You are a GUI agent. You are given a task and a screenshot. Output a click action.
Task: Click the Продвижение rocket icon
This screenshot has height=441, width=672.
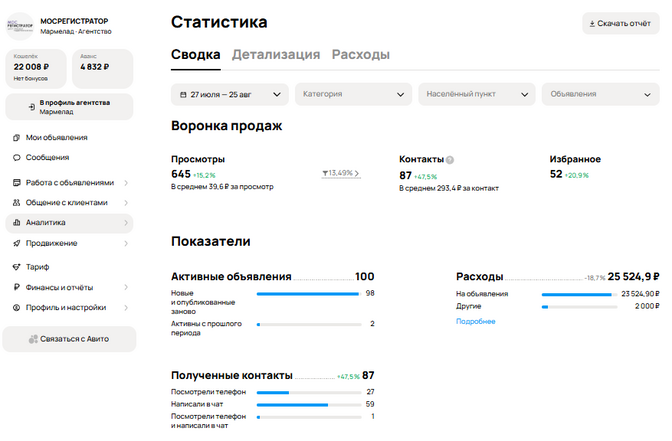point(16,243)
